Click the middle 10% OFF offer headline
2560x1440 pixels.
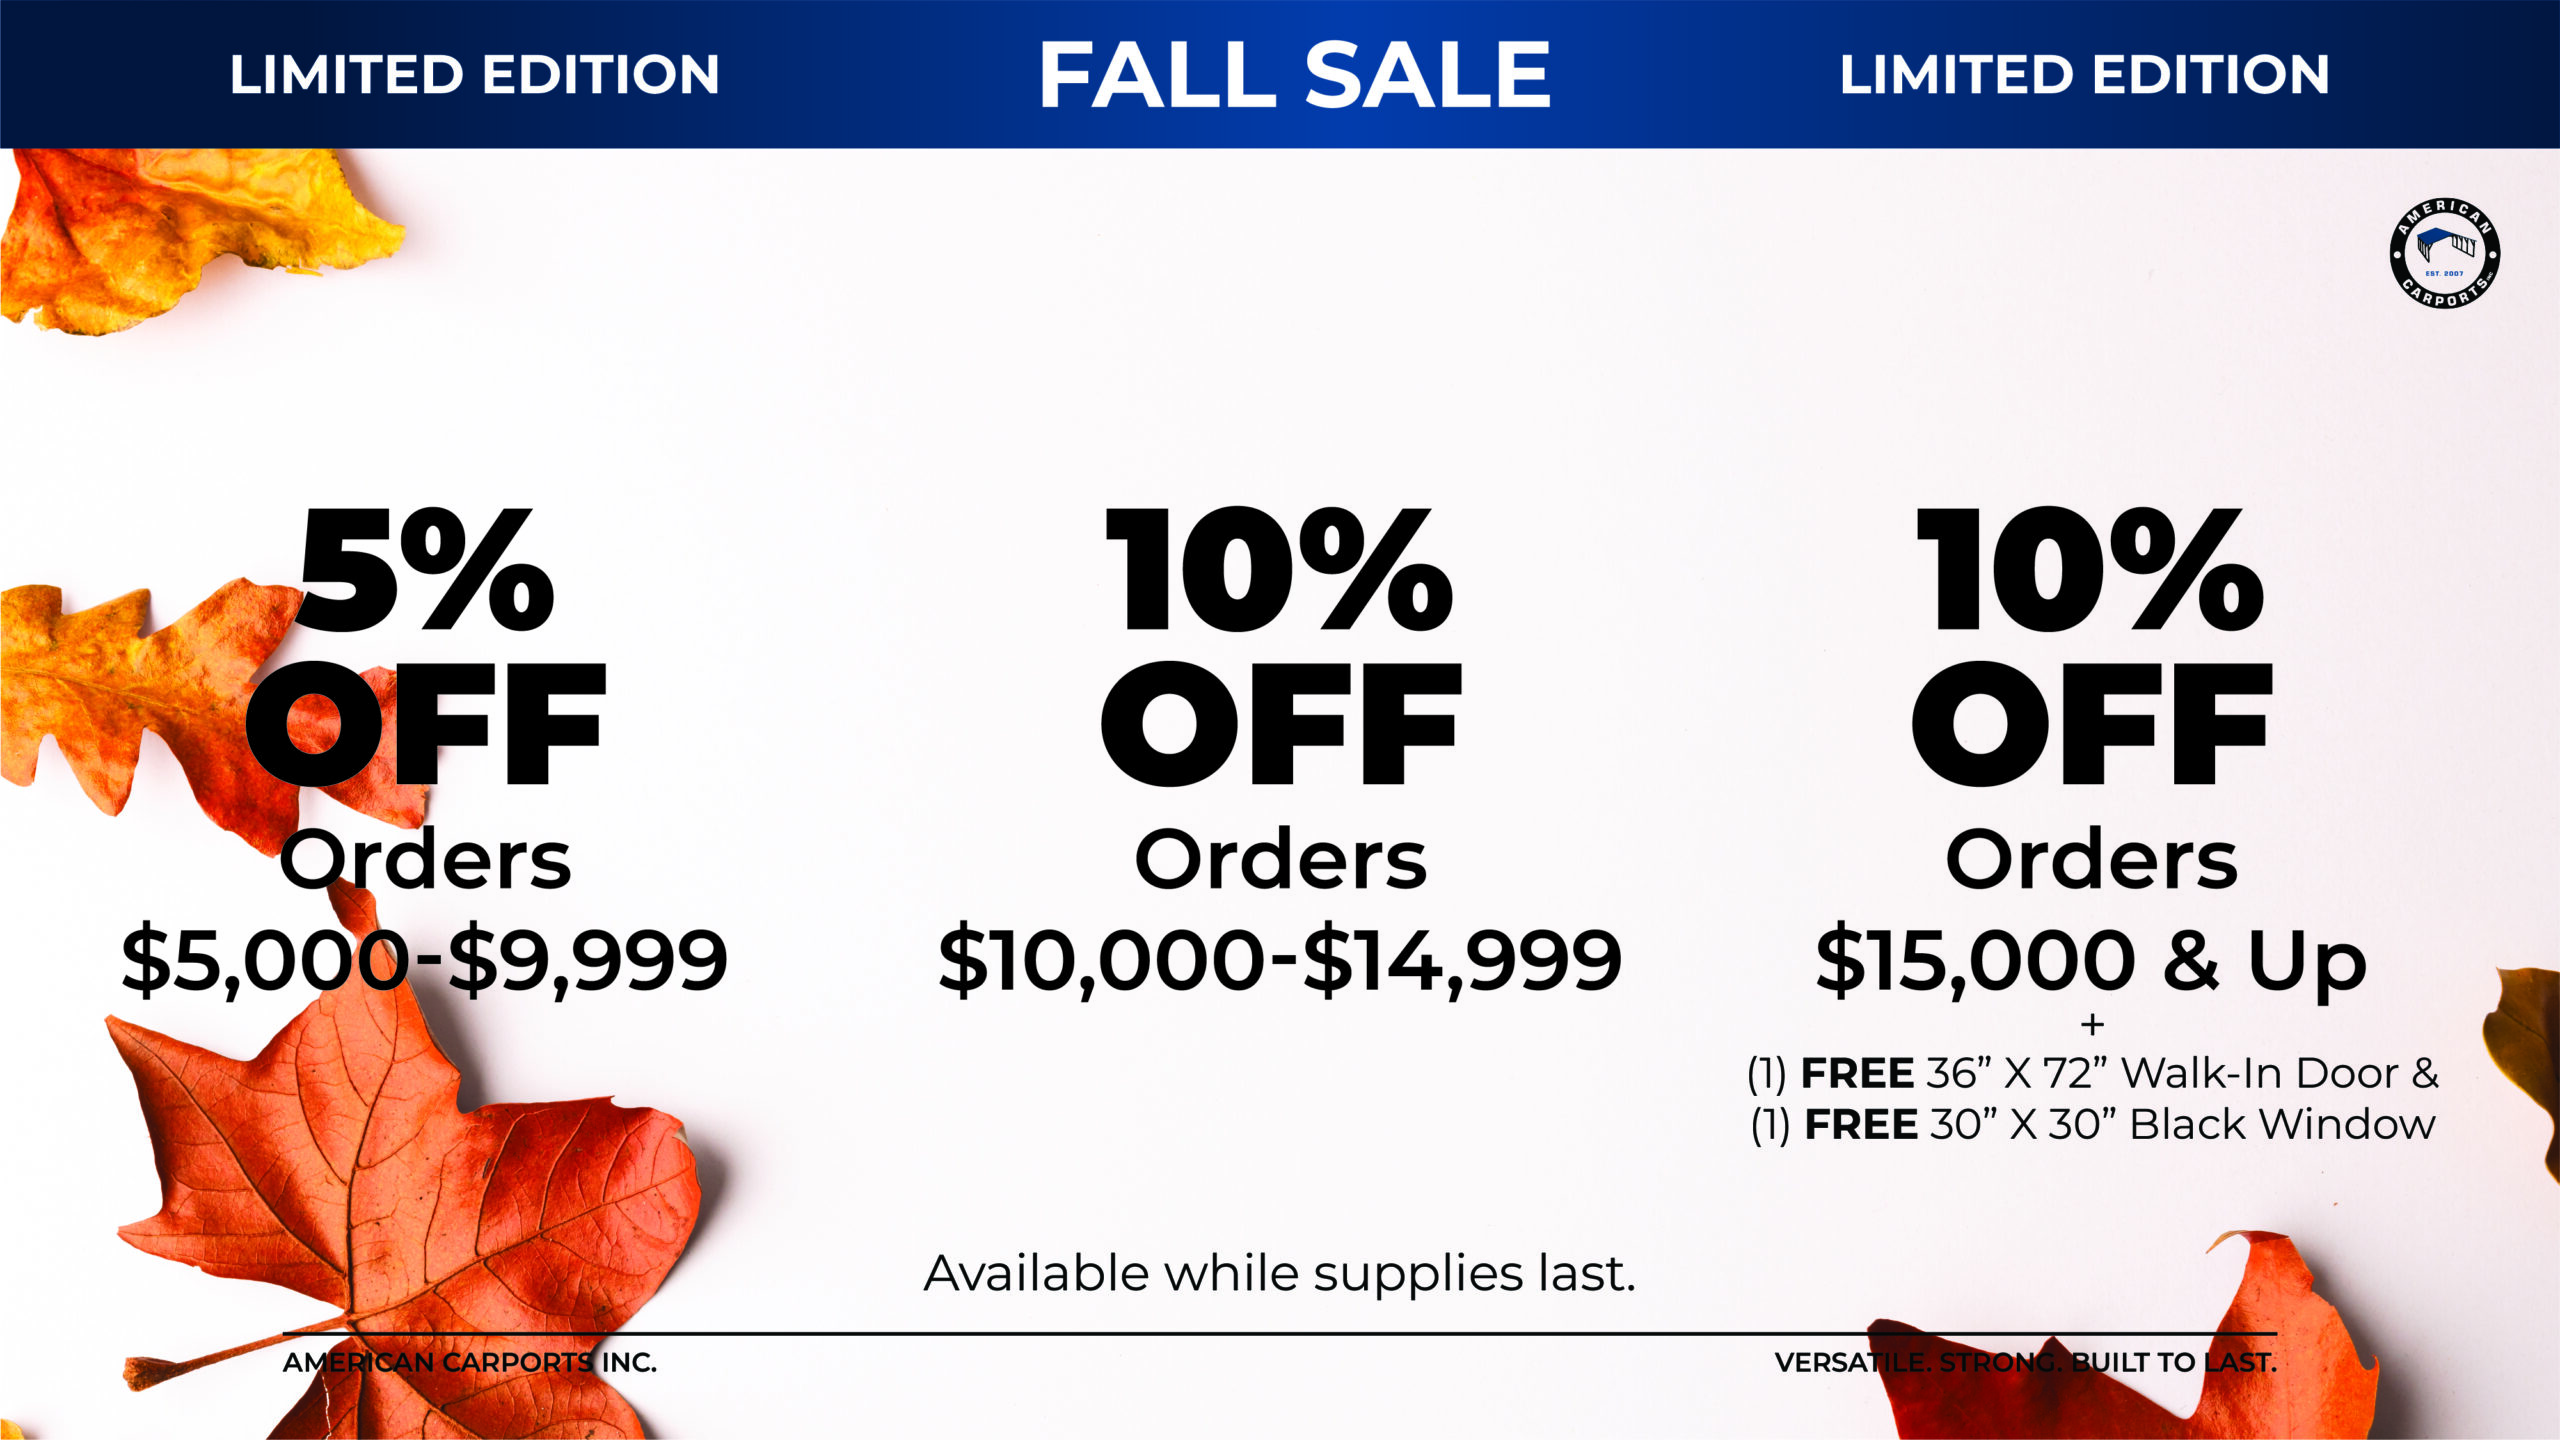click(x=1280, y=645)
